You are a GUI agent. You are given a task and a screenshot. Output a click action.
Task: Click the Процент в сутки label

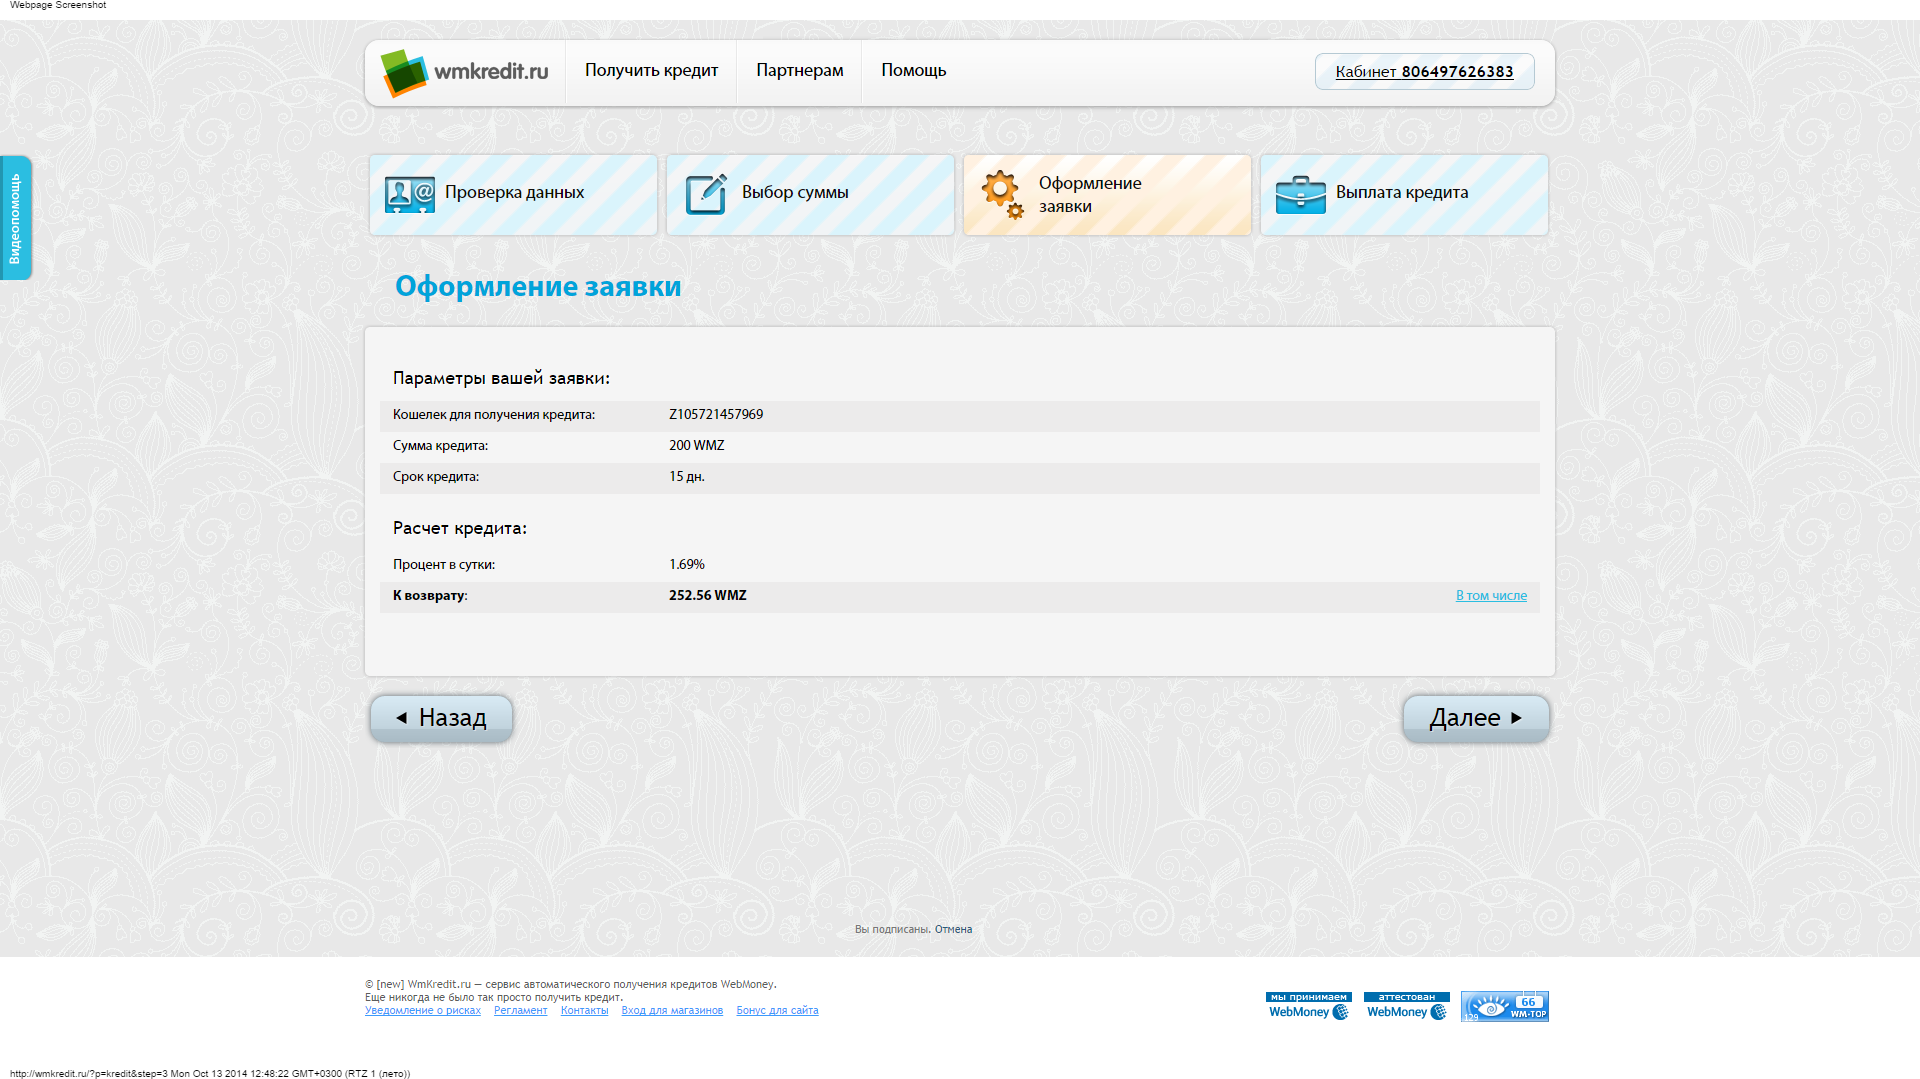(x=444, y=565)
